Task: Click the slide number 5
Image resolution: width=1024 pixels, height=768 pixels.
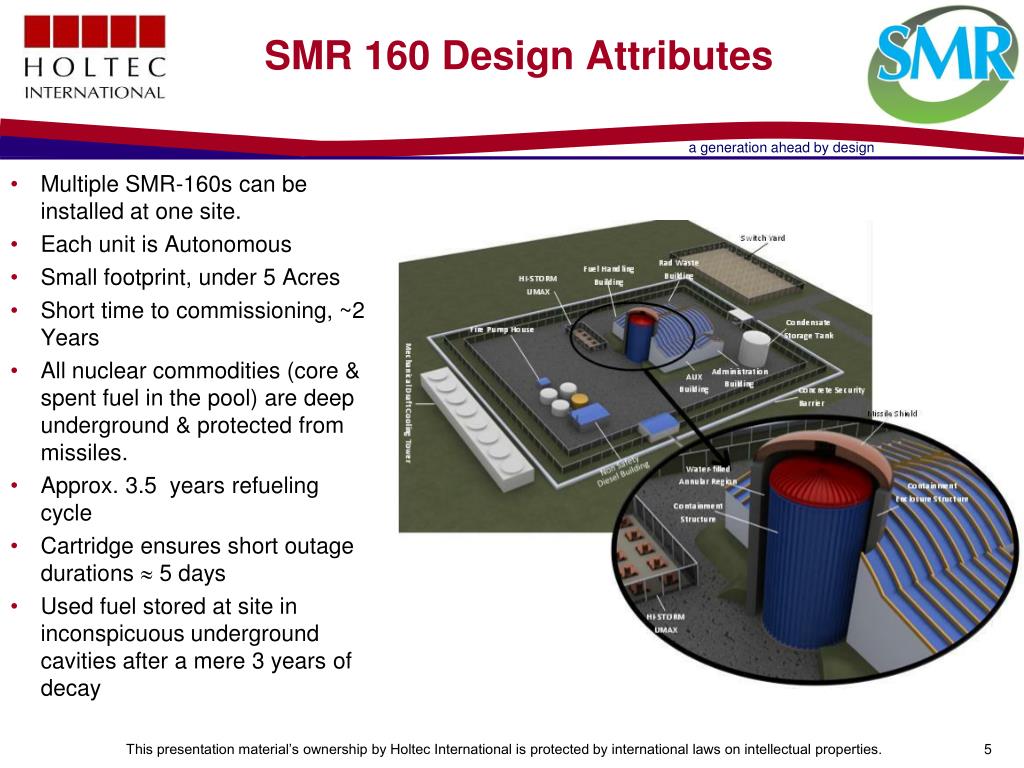Action: [987, 749]
